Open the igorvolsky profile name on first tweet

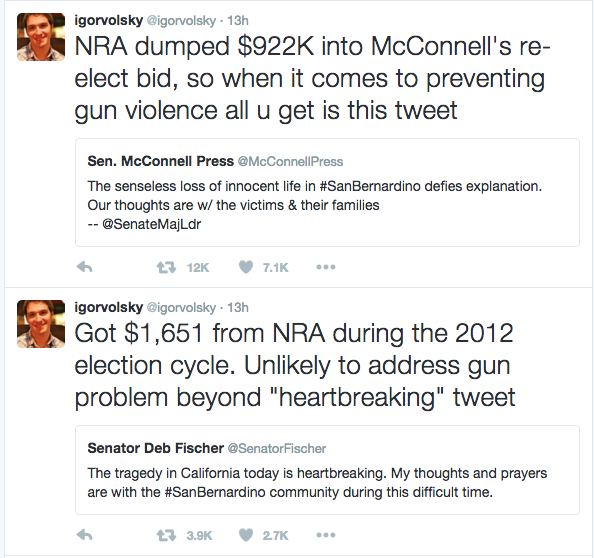pyautogui.click(x=109, y=20)
